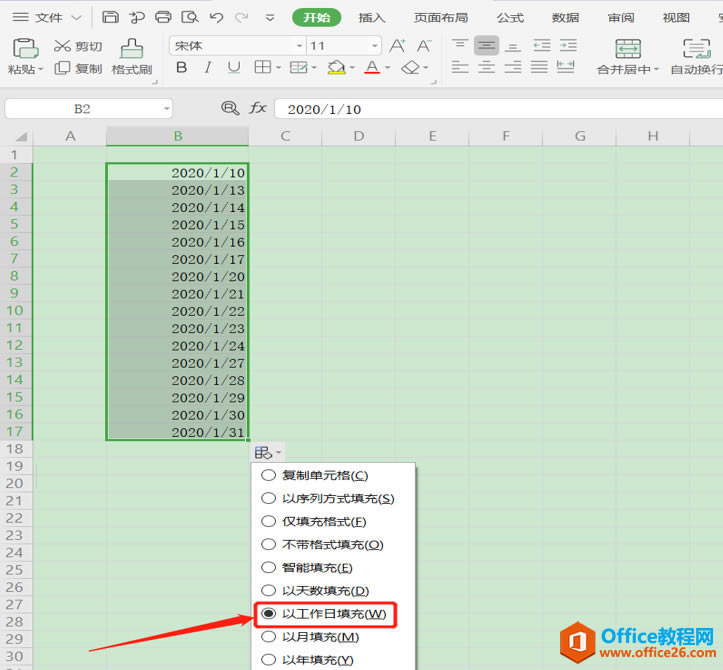Viewport: 723px width, 670px height.
Task: Click the Save icon in quick access toolbar
Action: click(110, 18)
